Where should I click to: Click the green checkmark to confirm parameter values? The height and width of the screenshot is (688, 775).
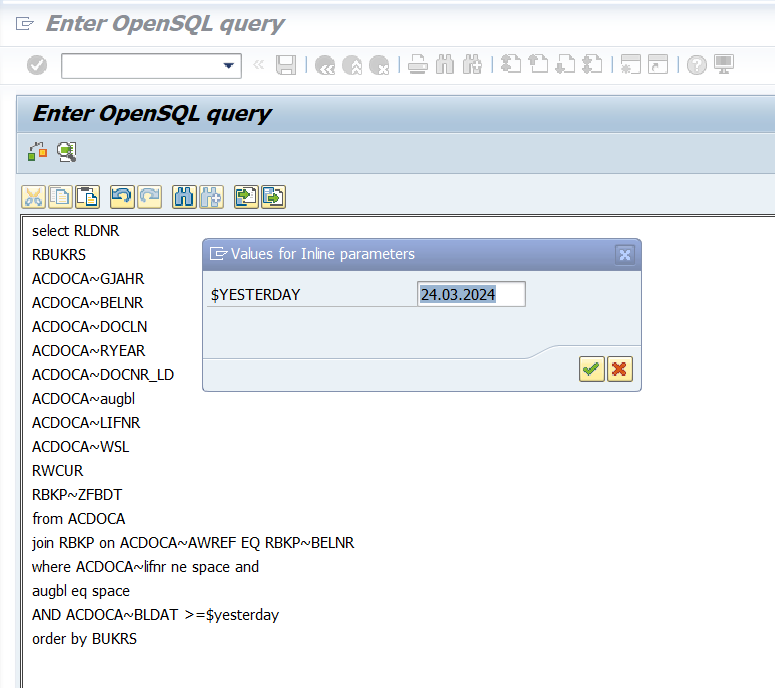pyautogui.click(x=591, y=370)
